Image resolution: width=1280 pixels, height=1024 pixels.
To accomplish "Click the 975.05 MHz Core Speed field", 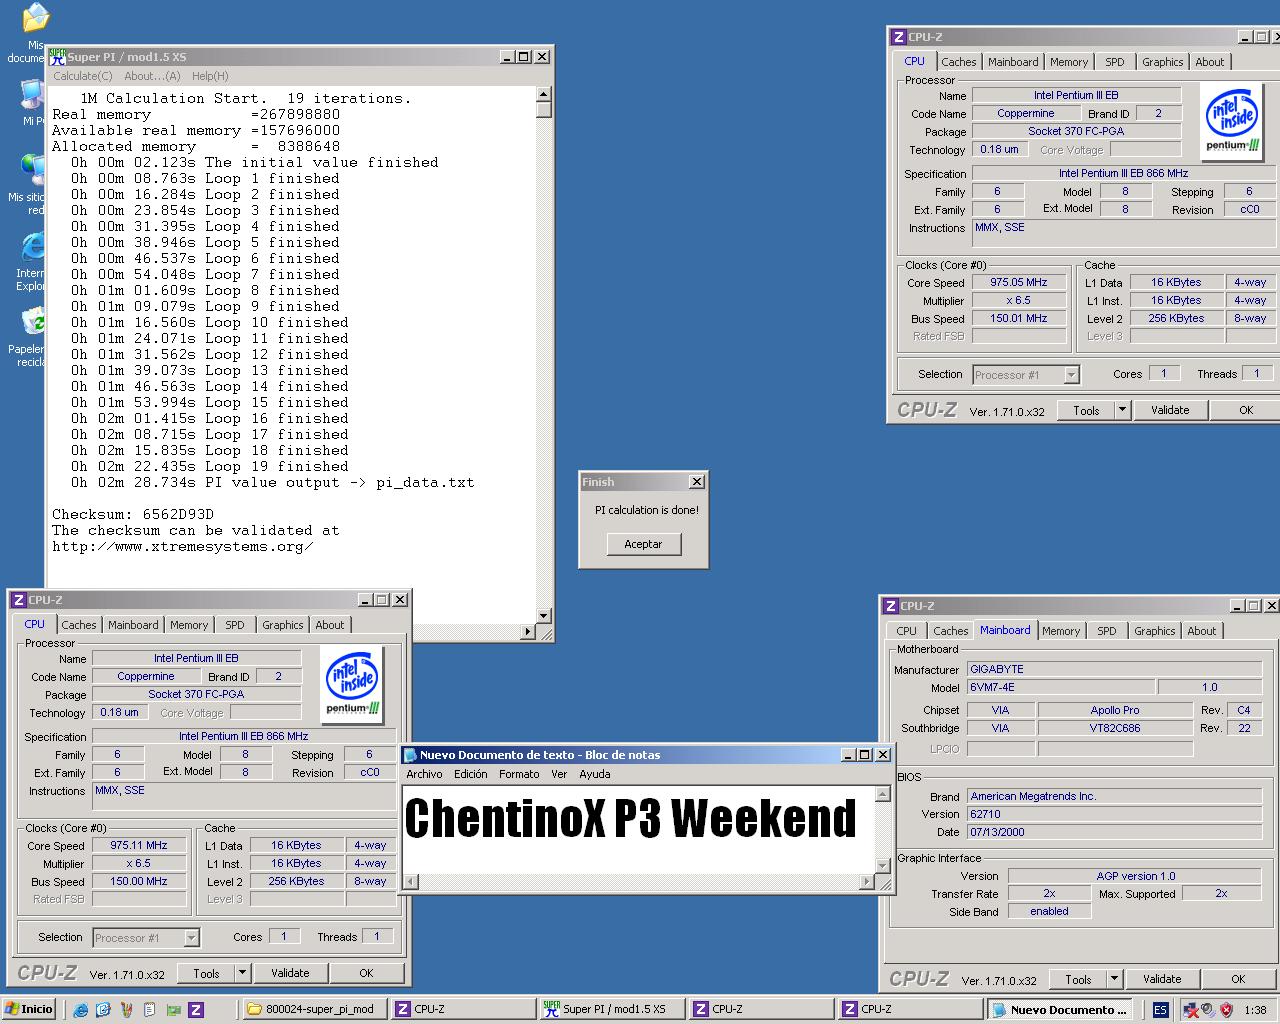I will [1020, 282].
